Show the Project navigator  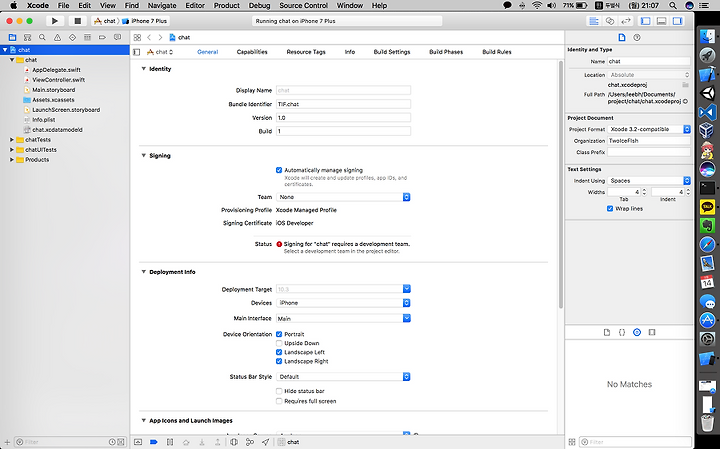pos(12,37)
